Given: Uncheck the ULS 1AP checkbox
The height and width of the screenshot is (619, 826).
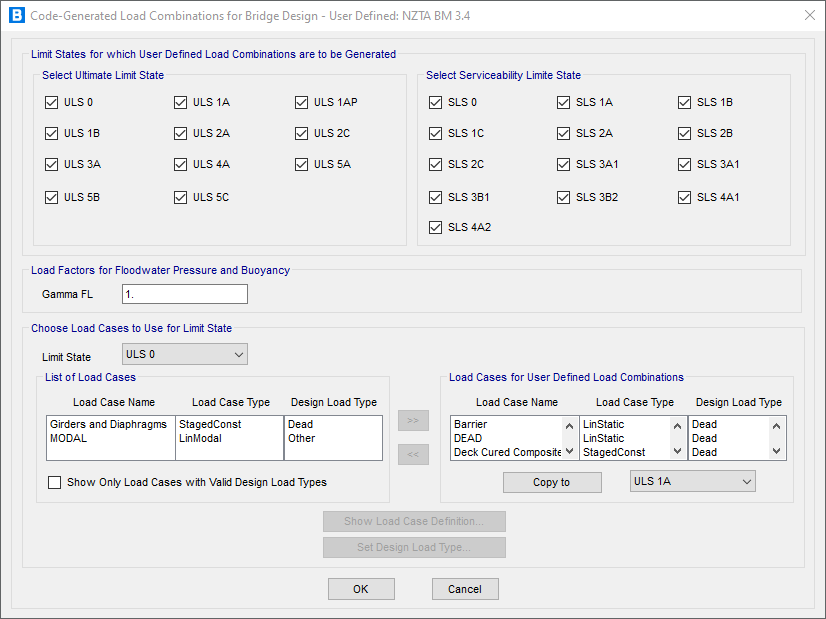Looking at the screenshot, I should (303, 102).
